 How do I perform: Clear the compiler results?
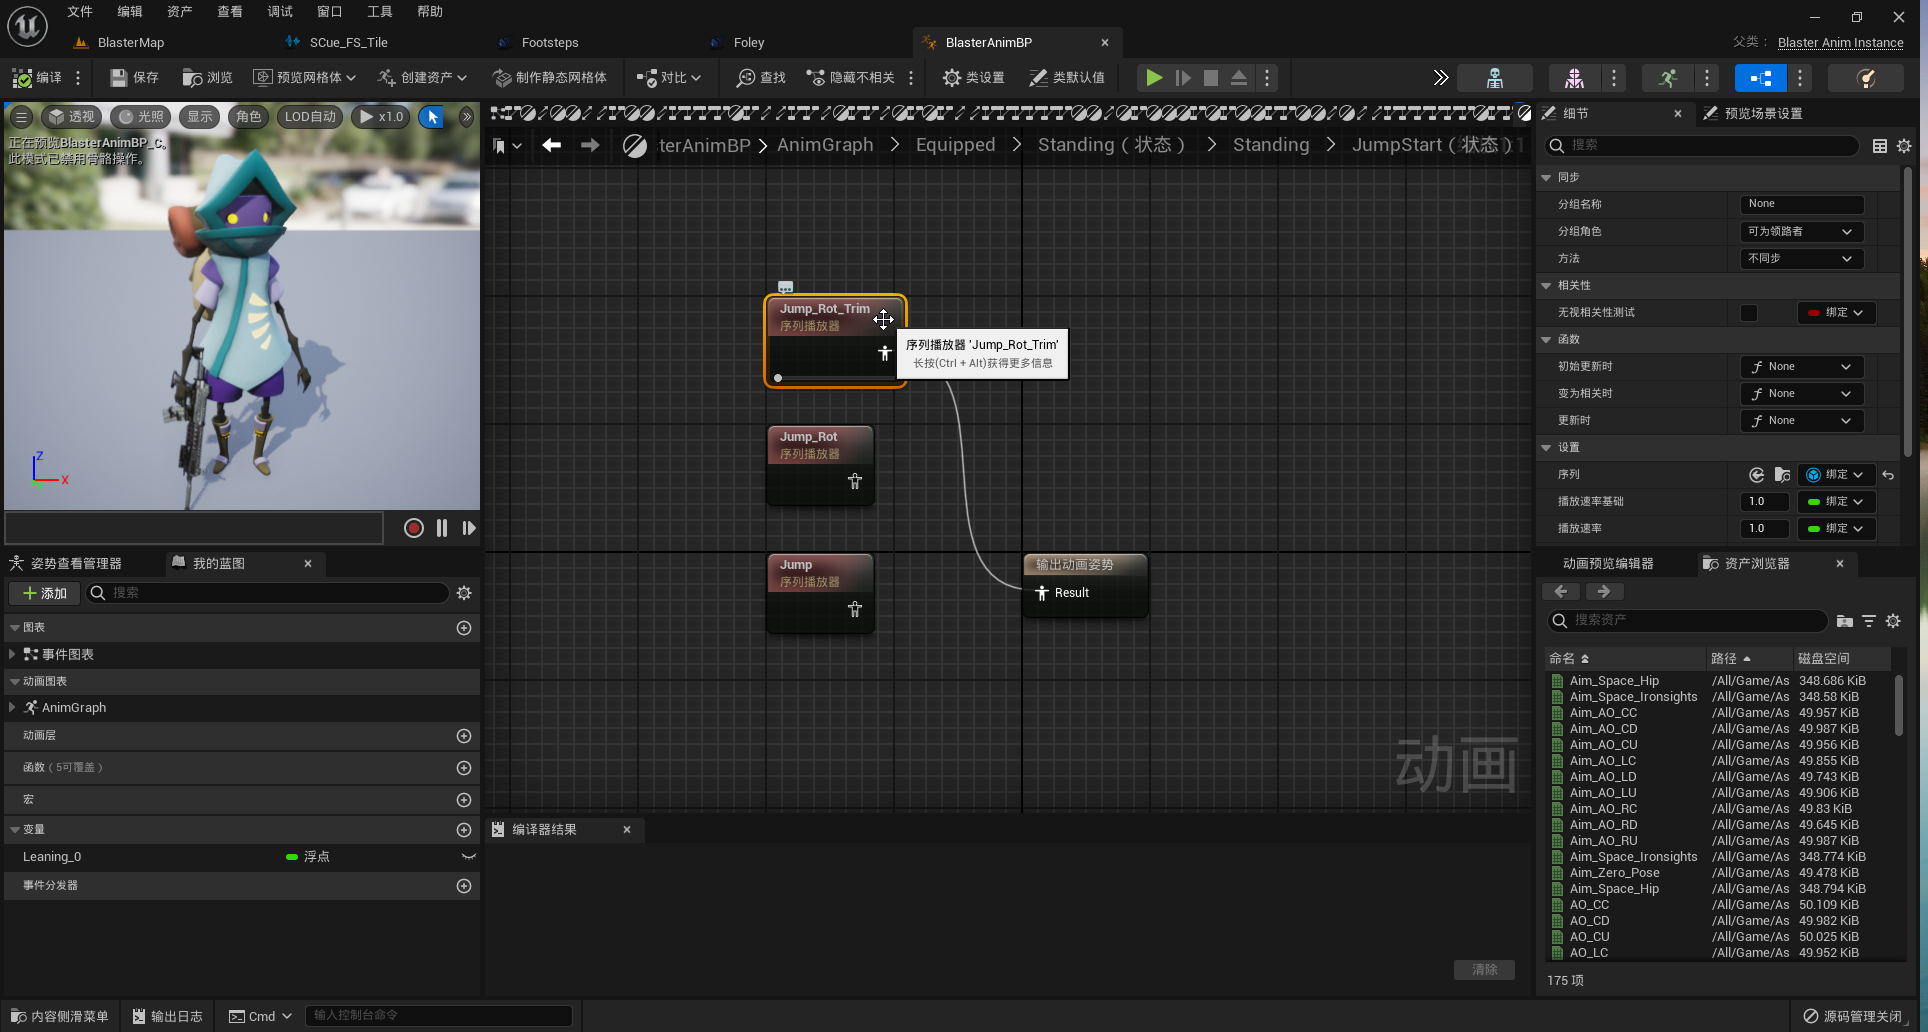tap(1484, 970)
